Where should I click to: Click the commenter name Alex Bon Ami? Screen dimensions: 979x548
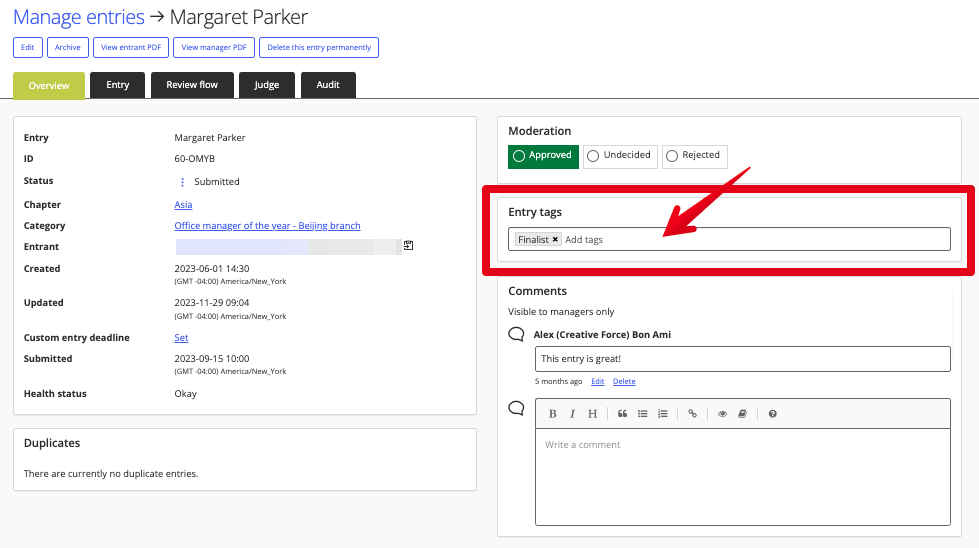click(602, 335)
